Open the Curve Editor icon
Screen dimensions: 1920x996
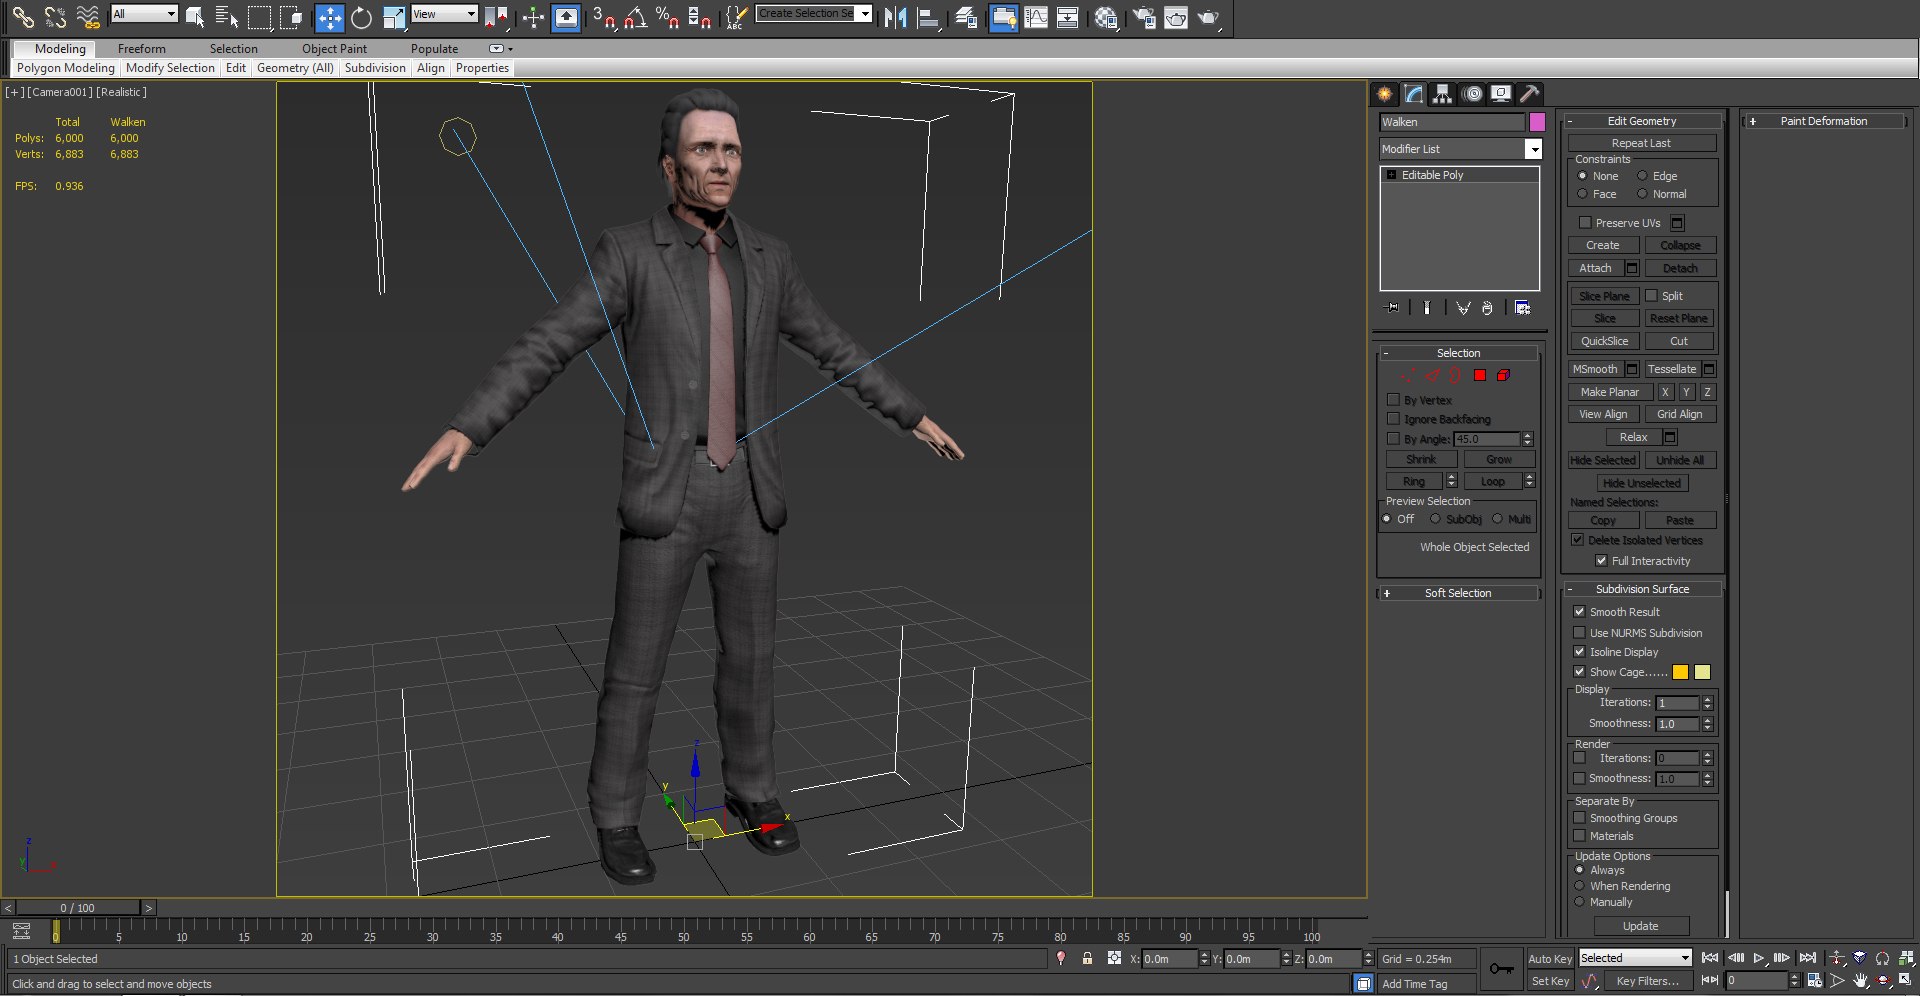[1036, 17]
